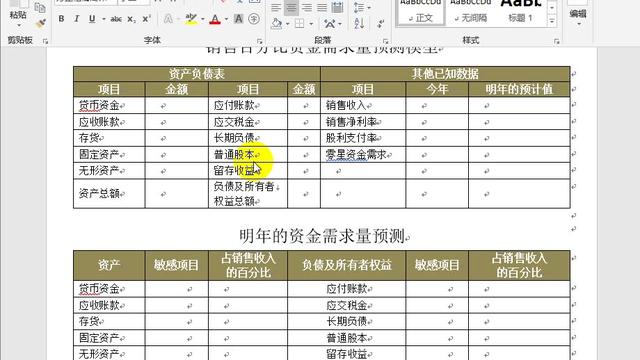Open the 样式 pane launcher
The height and width of the screenshot is (360, 640).
point(556,41)
